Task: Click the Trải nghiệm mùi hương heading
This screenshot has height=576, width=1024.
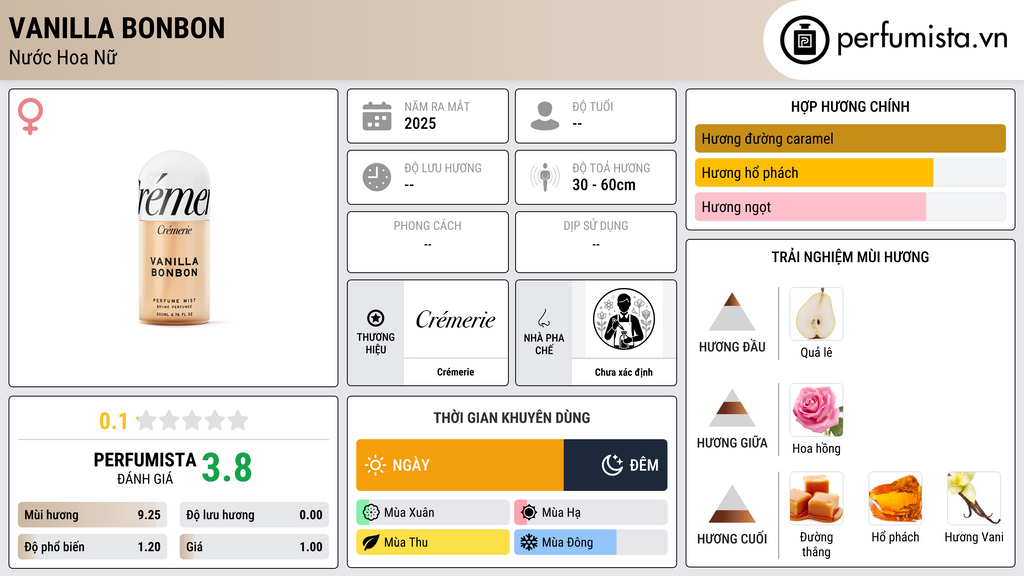Action: pos(850,257)
